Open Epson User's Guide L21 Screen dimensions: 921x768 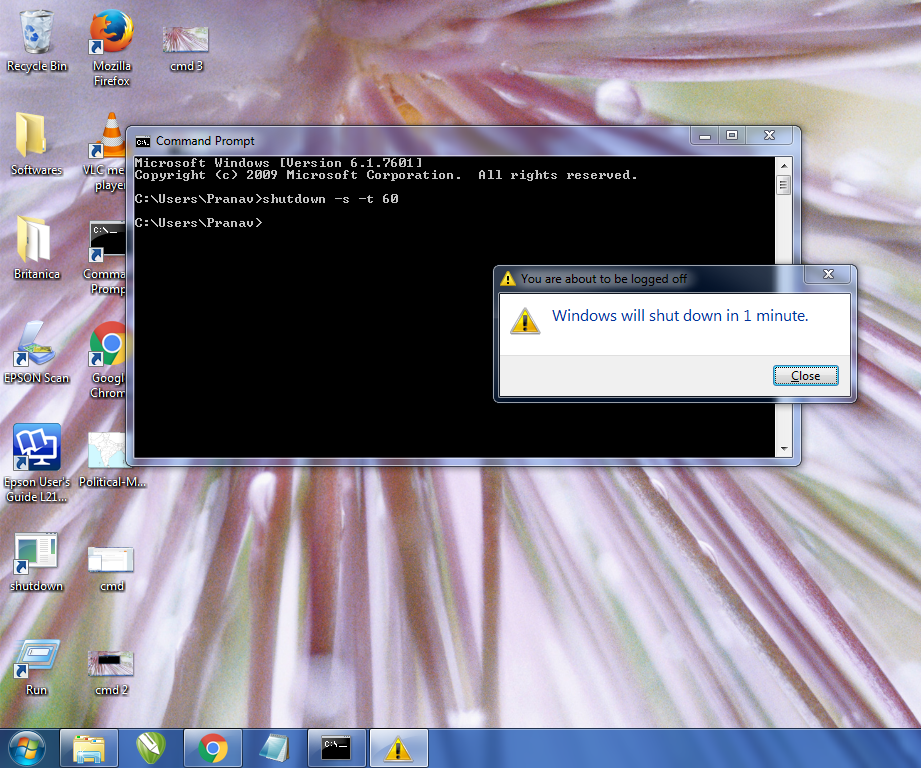[x=36, y=447]
